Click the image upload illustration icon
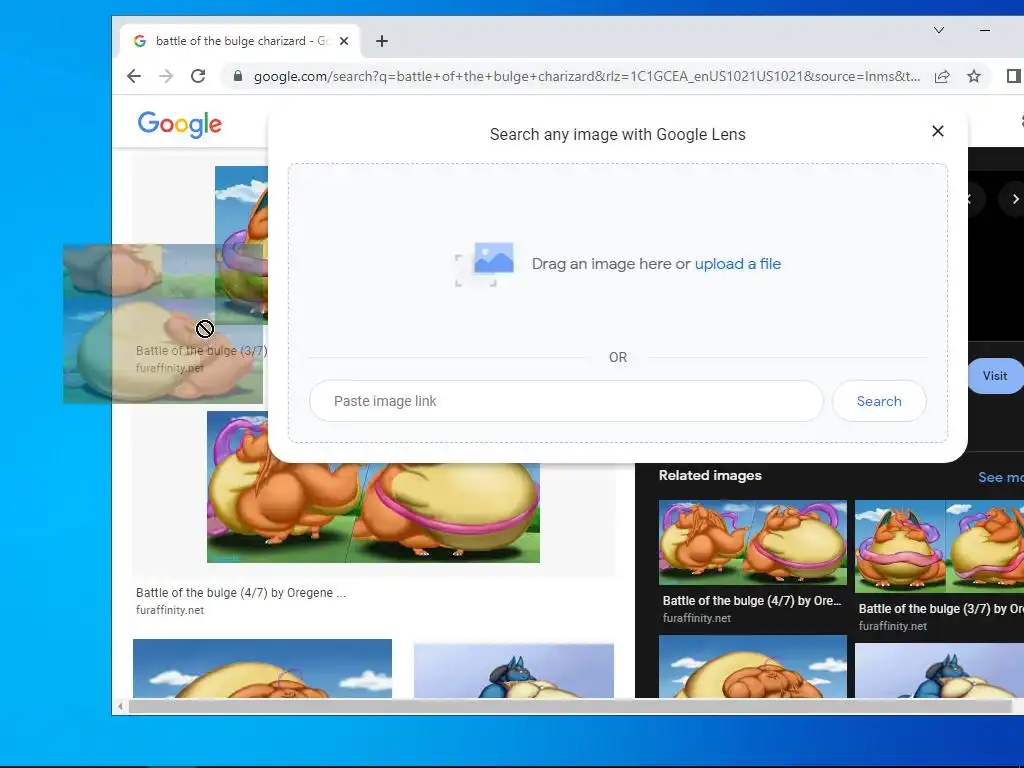Image resolution: width=1024 pixels, height=768 pixels. [x=485, y=264]
